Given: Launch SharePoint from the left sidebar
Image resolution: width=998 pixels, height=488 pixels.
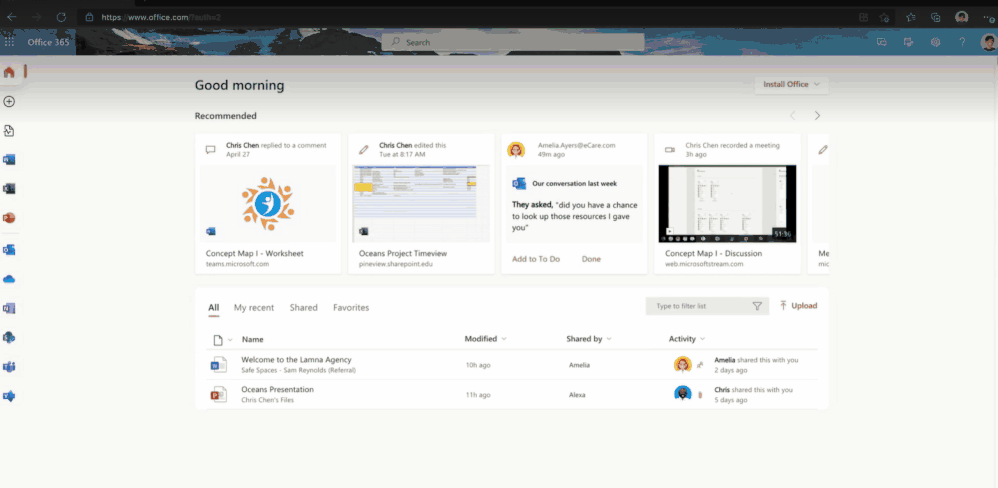Looking at the screenshot, I should 9,337.
